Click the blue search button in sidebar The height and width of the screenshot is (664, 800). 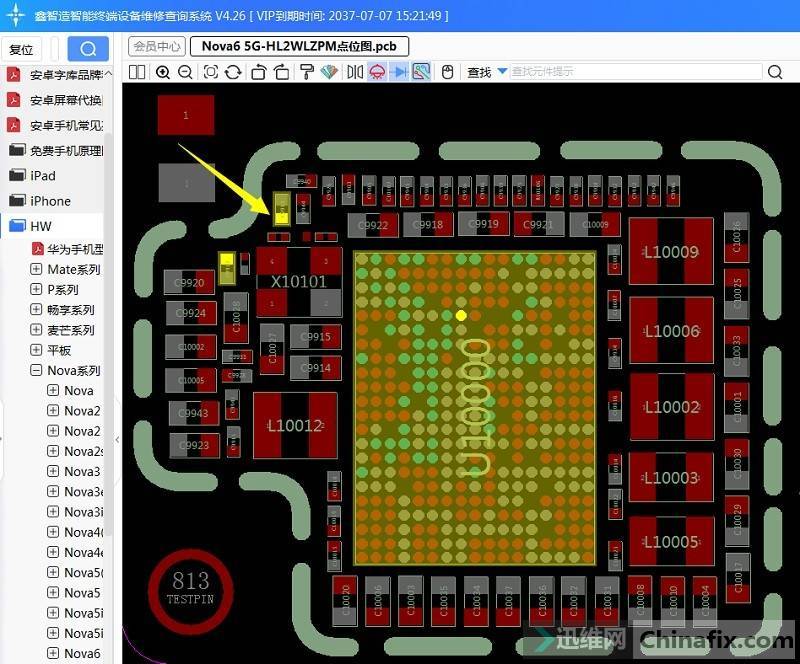point(88,49)
